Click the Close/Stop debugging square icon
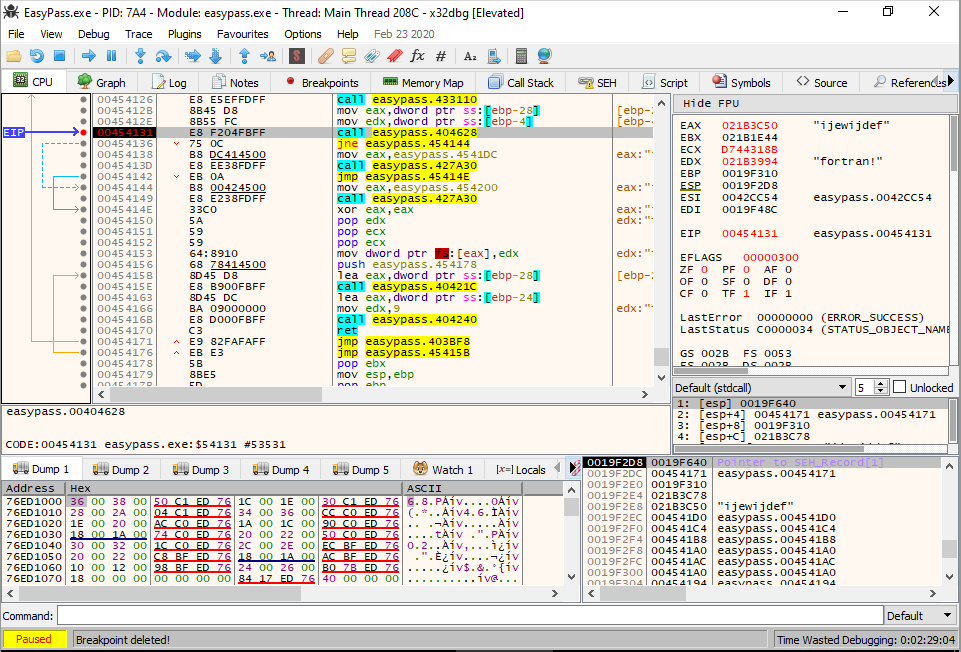 click(x=59, y=56)
